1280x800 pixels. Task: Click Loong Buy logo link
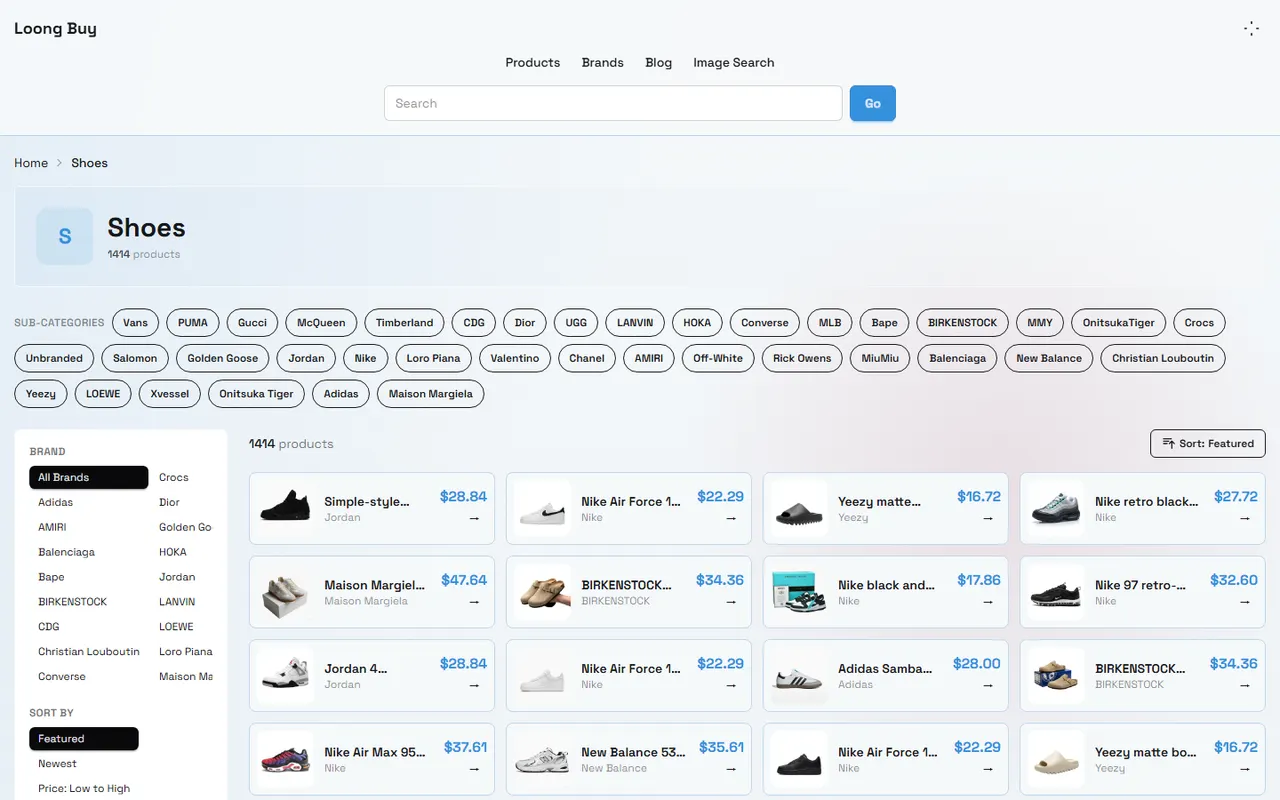click(x=55, y=28)
